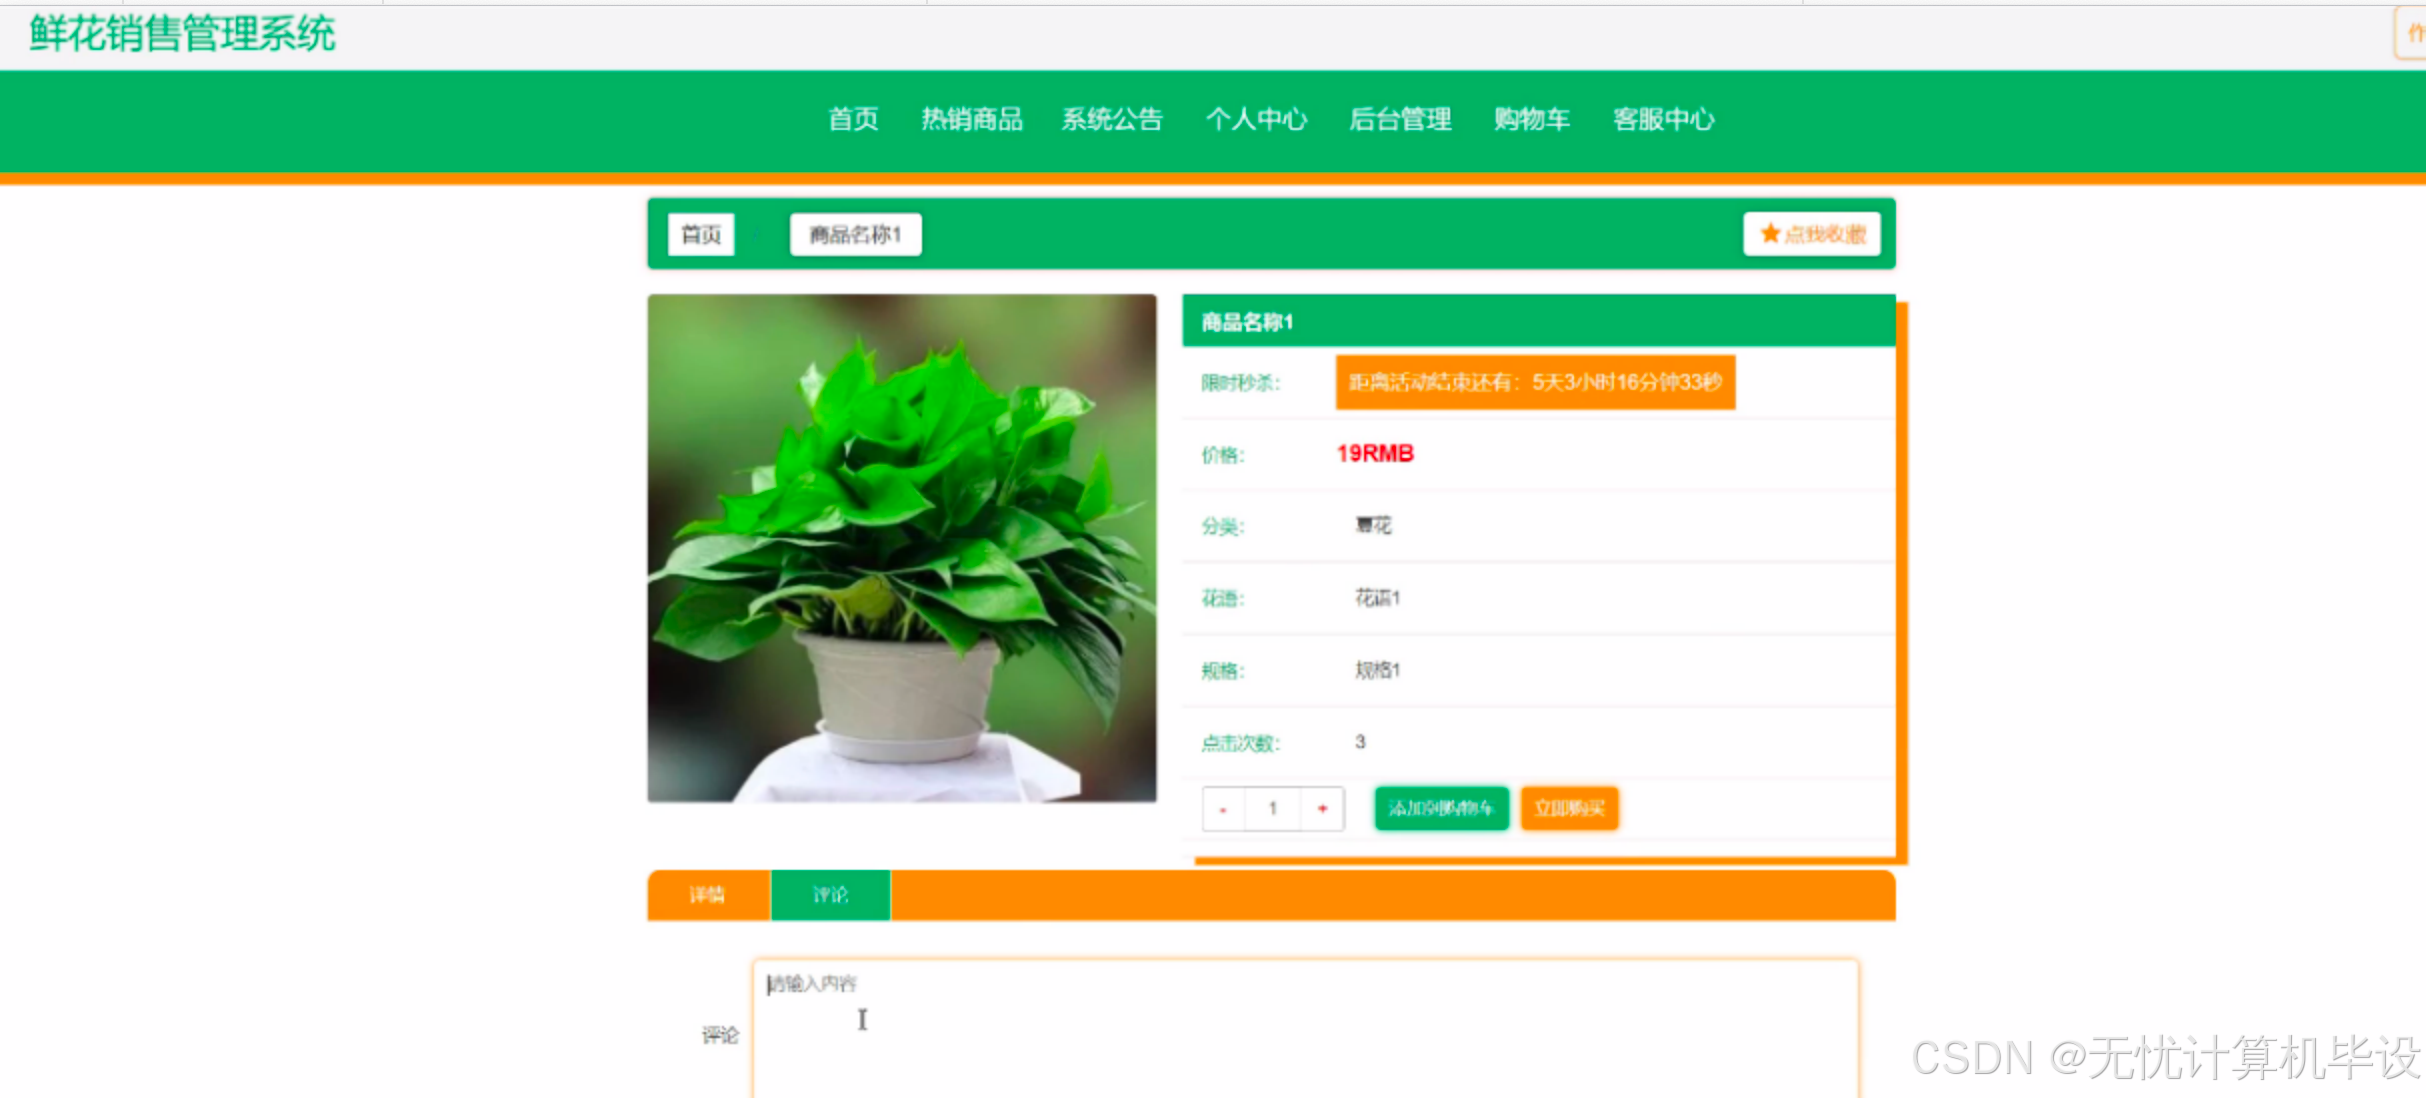Open the 后台管理 admin backend

(x=1400, y=120)
